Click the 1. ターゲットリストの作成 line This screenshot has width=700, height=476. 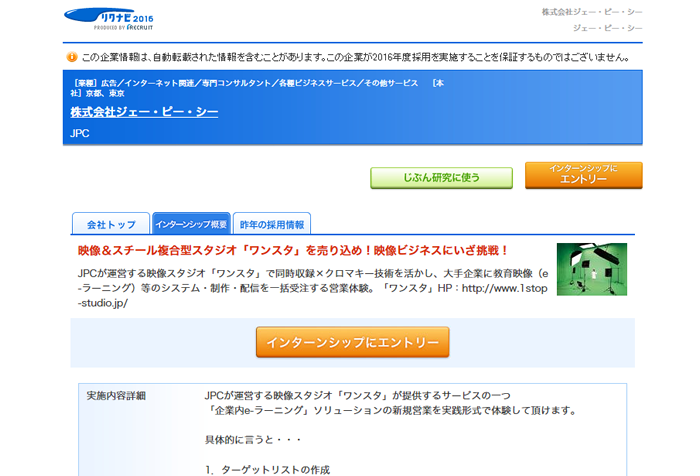point(268,470)
